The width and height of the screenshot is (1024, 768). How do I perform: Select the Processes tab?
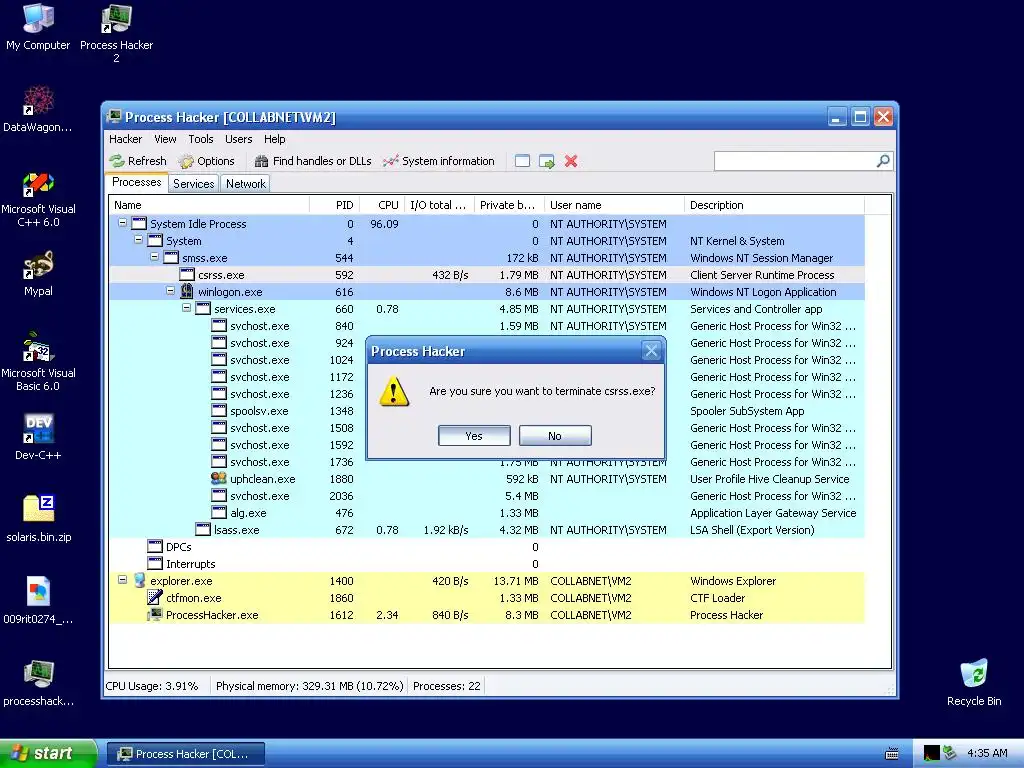tap(136, 182)
